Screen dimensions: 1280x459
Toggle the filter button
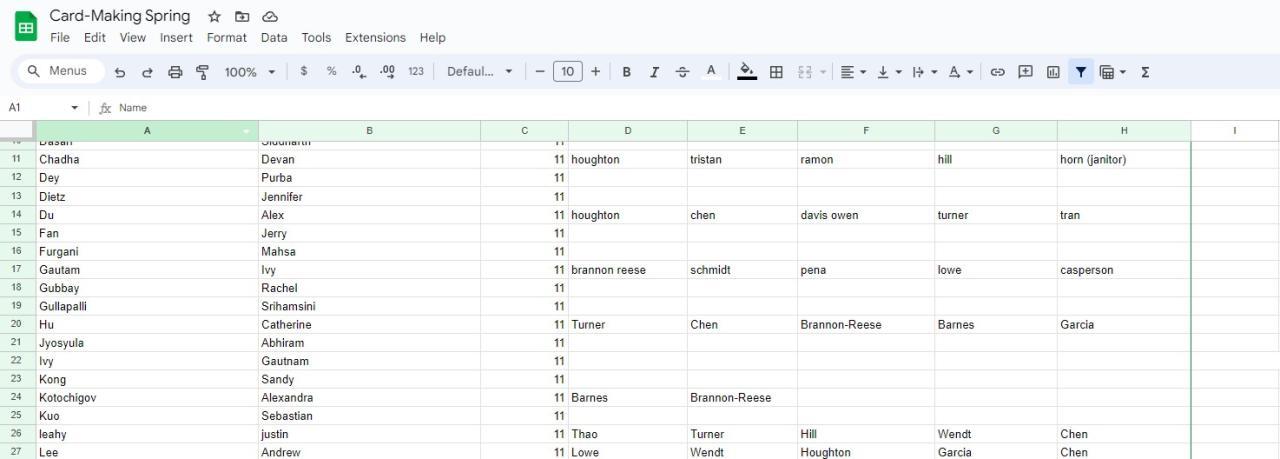coord(1081,72)
